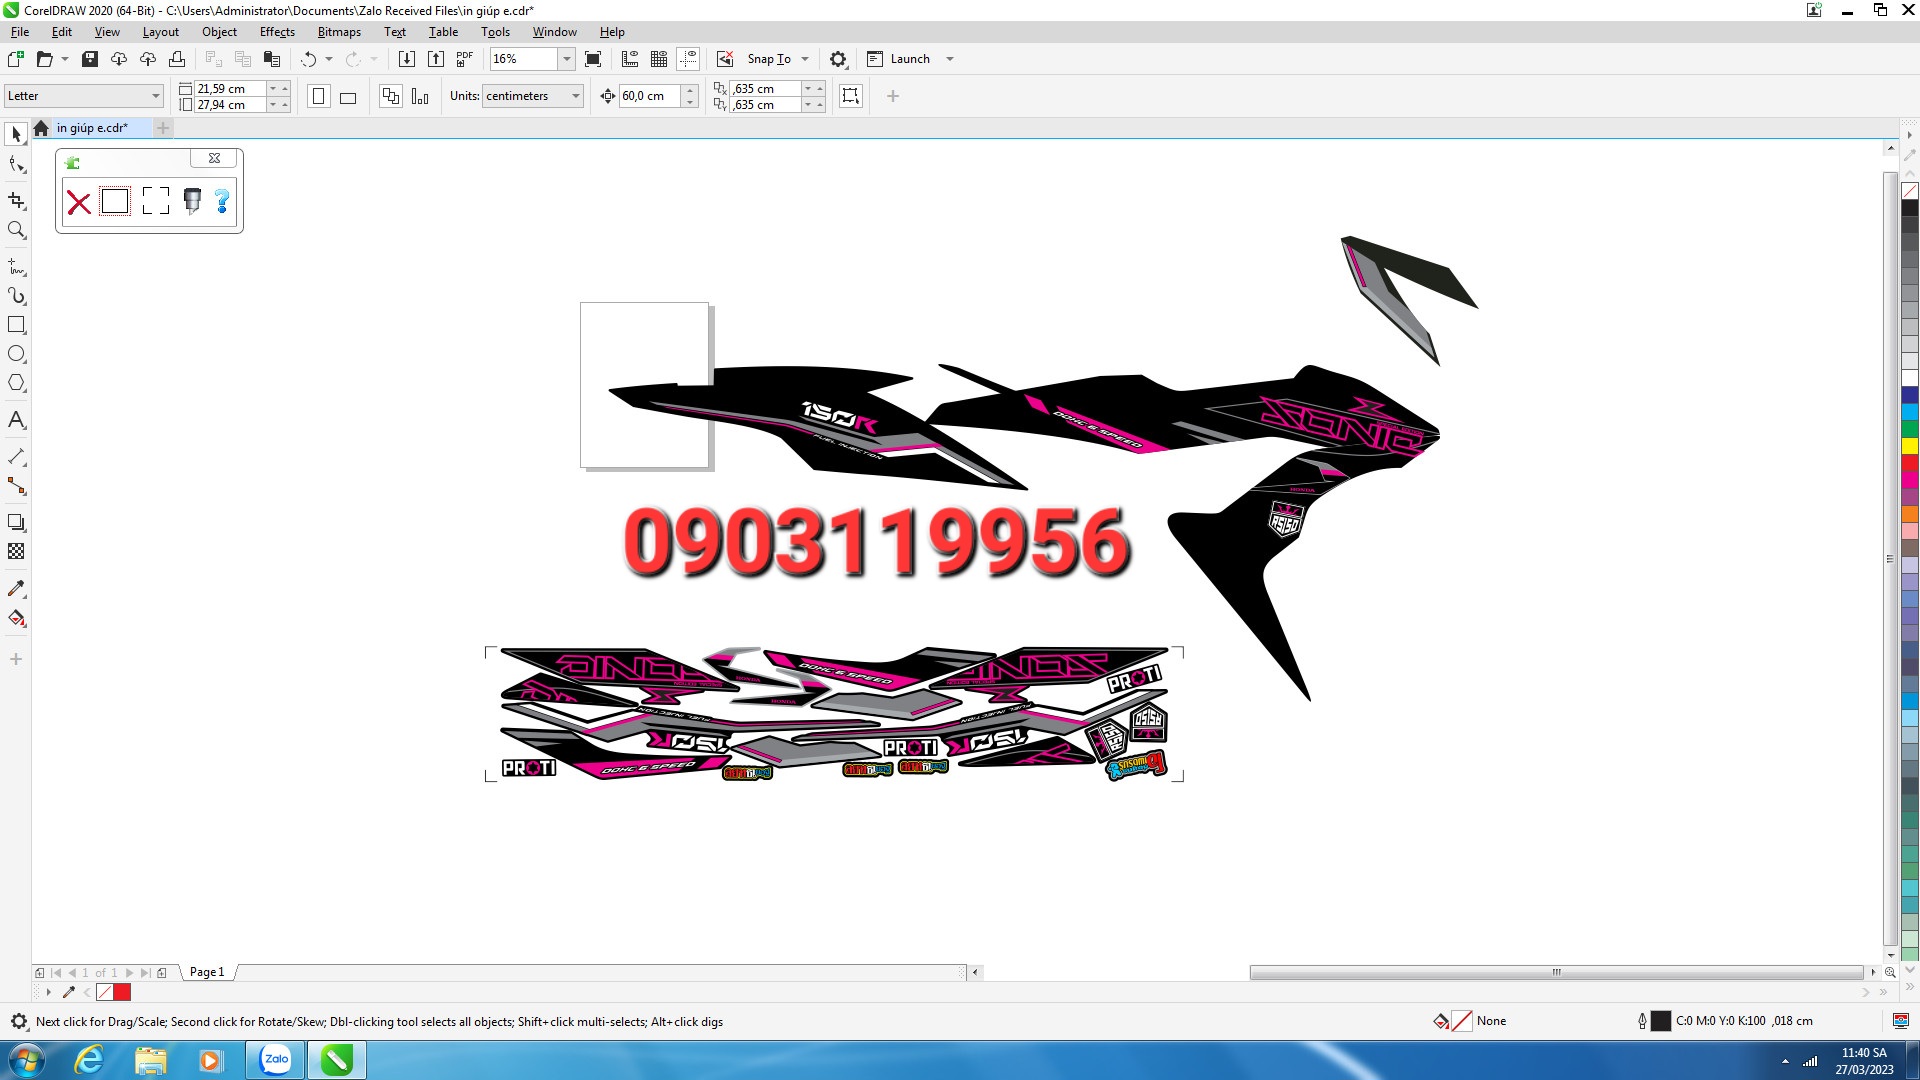Toggle Show Rulers

pos(630,59)
